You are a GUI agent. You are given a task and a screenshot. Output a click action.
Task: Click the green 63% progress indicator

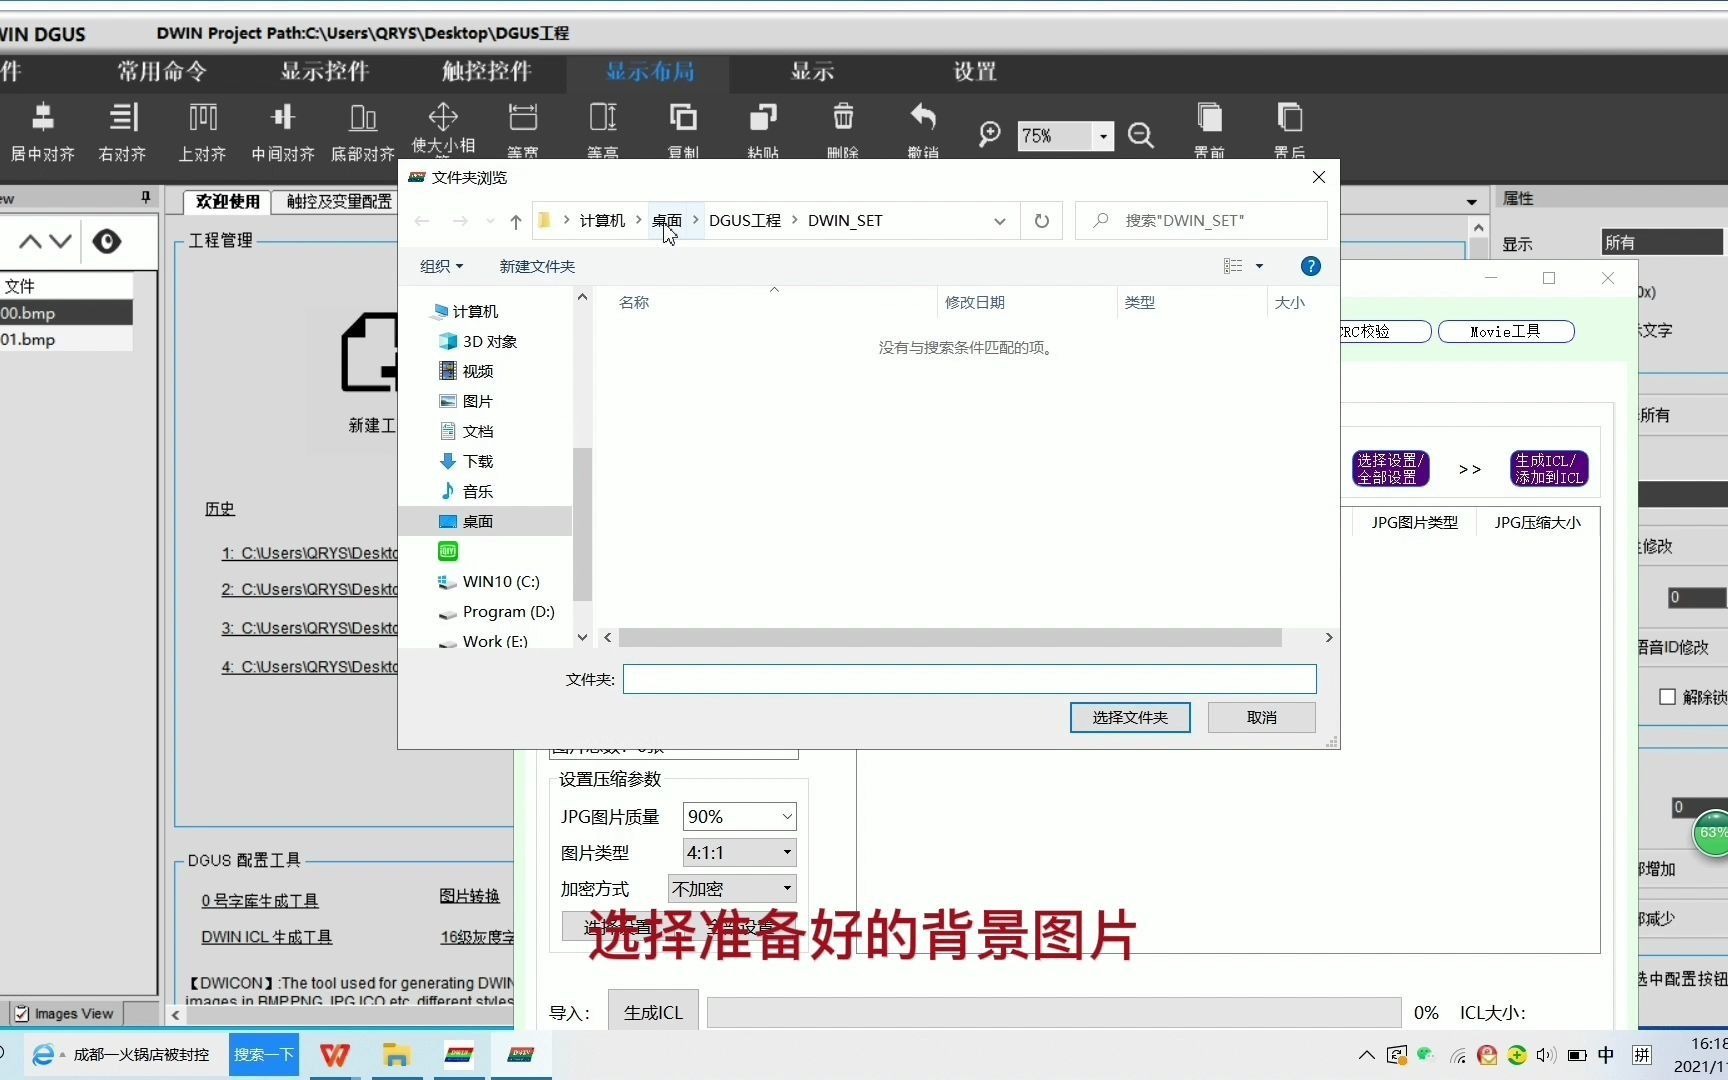tap(1711, 833)
